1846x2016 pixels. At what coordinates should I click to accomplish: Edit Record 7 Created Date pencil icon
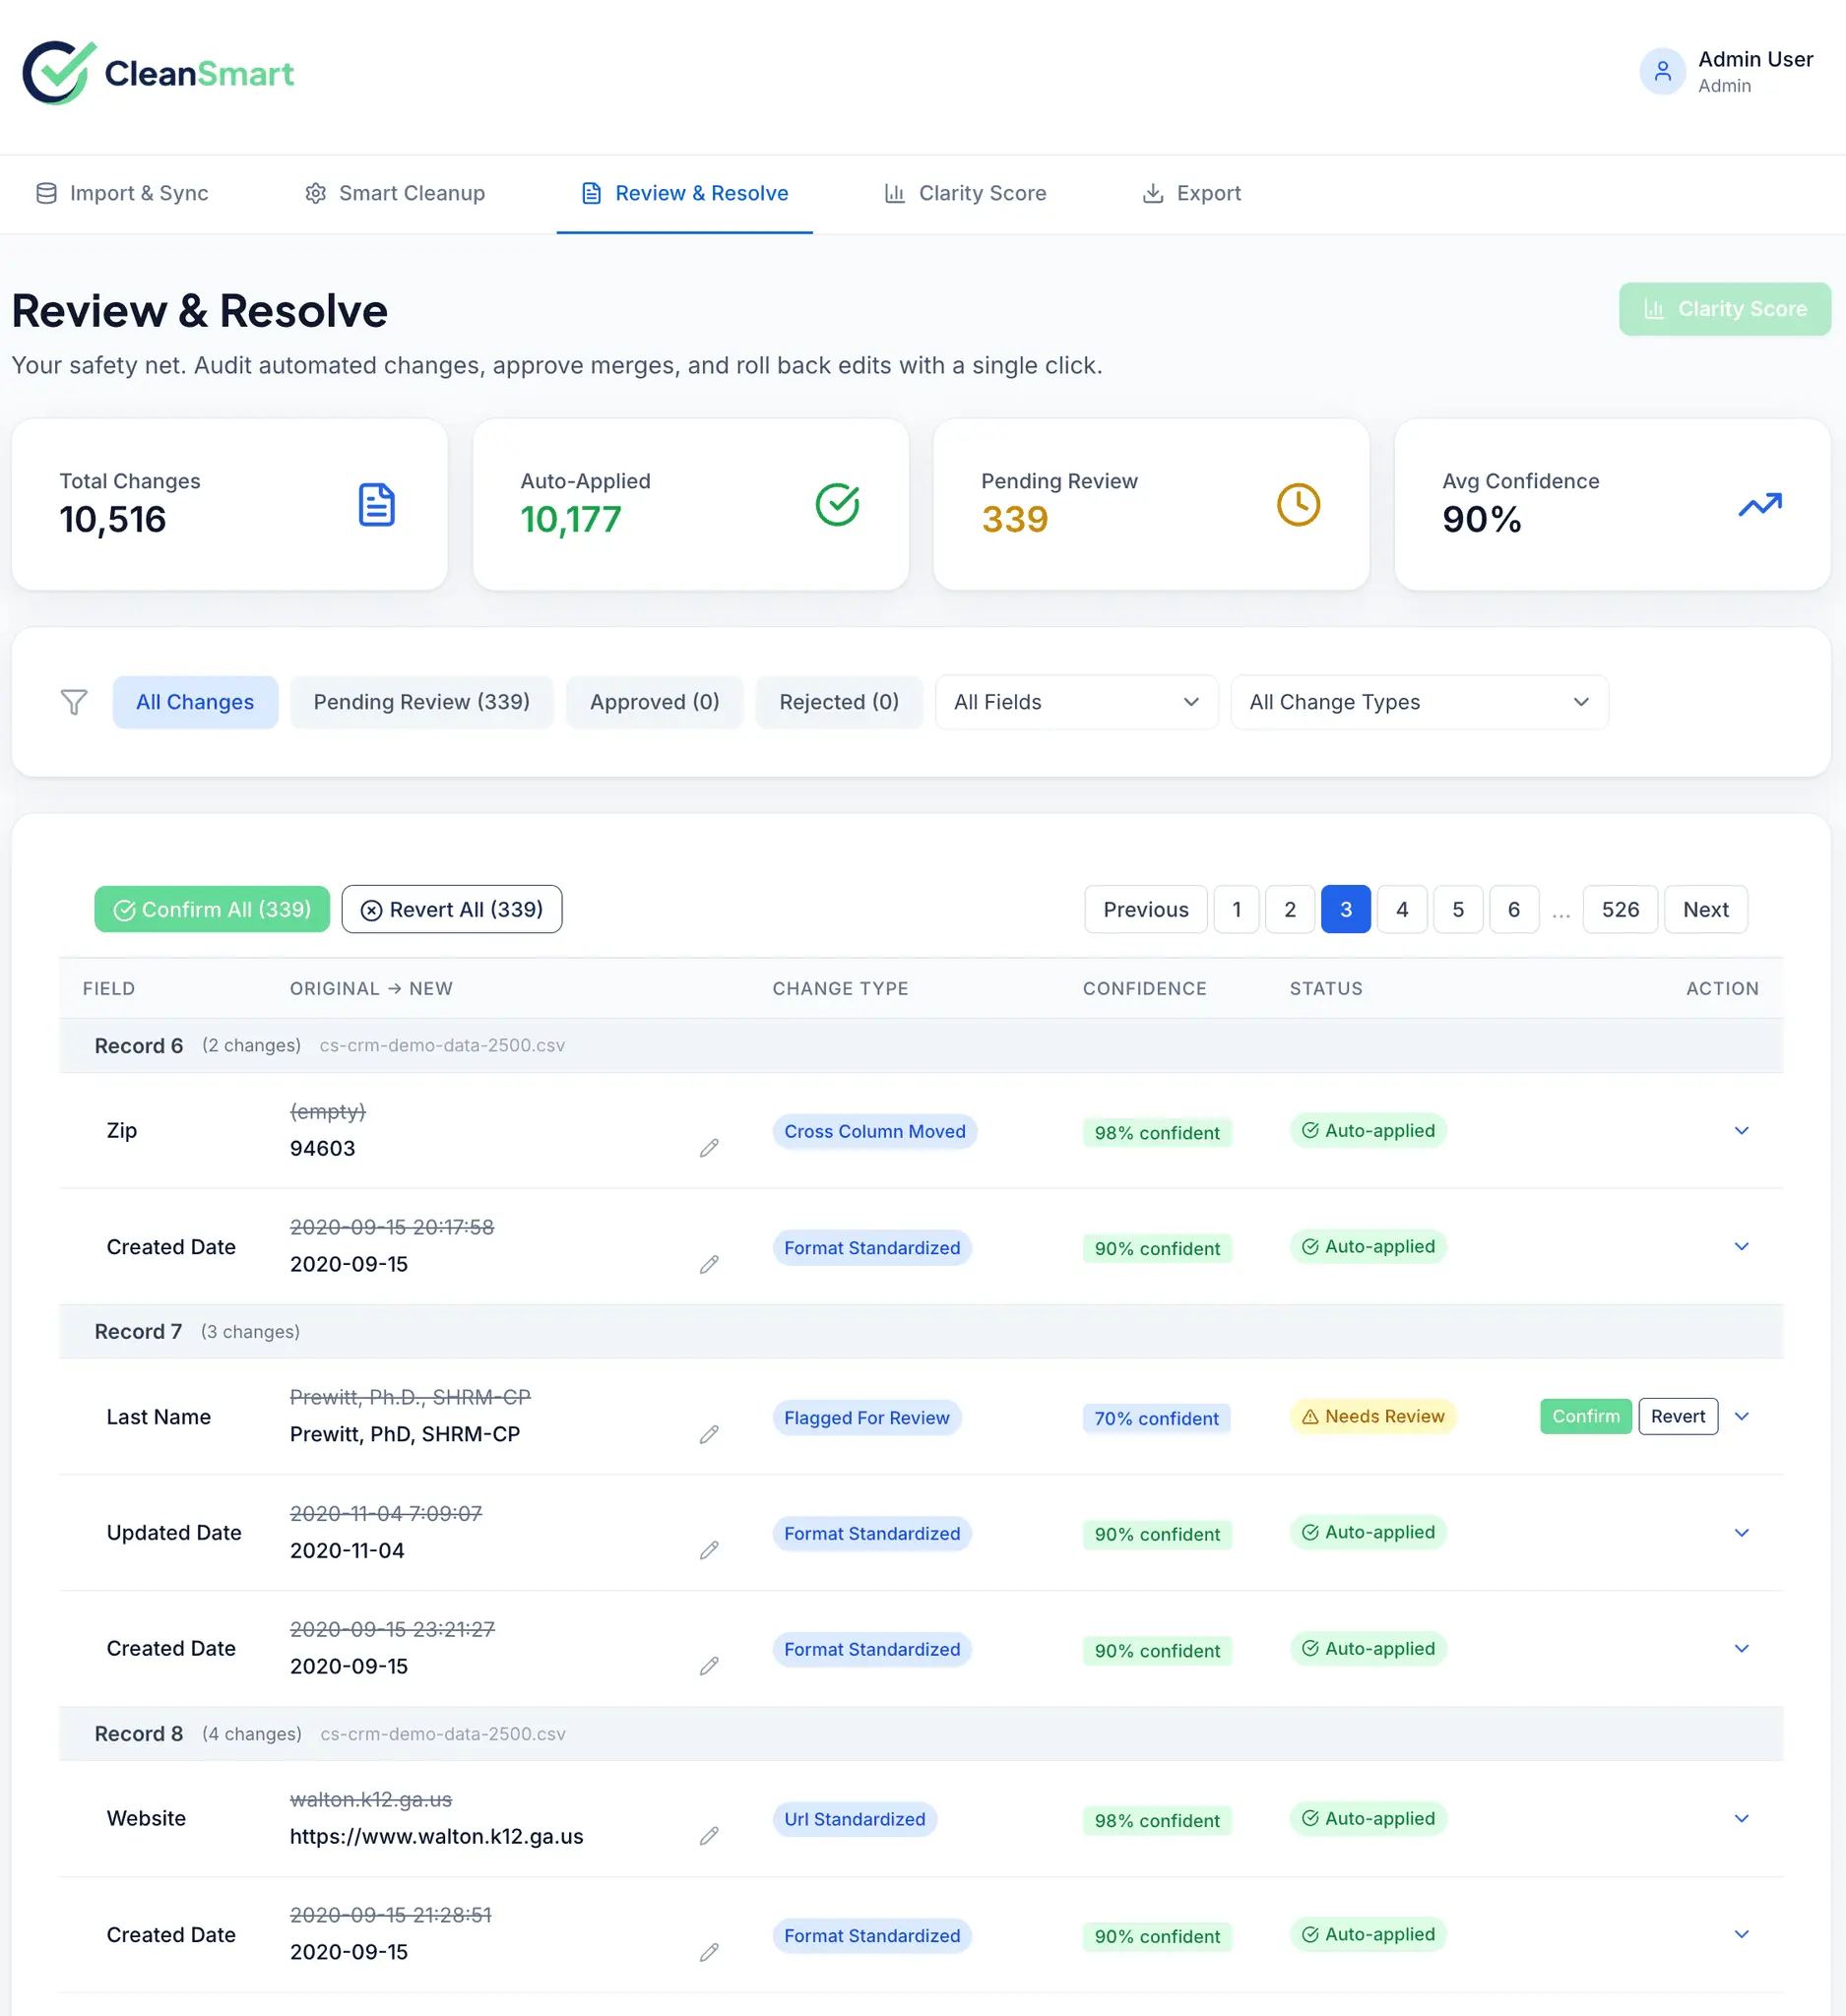[x=709, y=1666]
